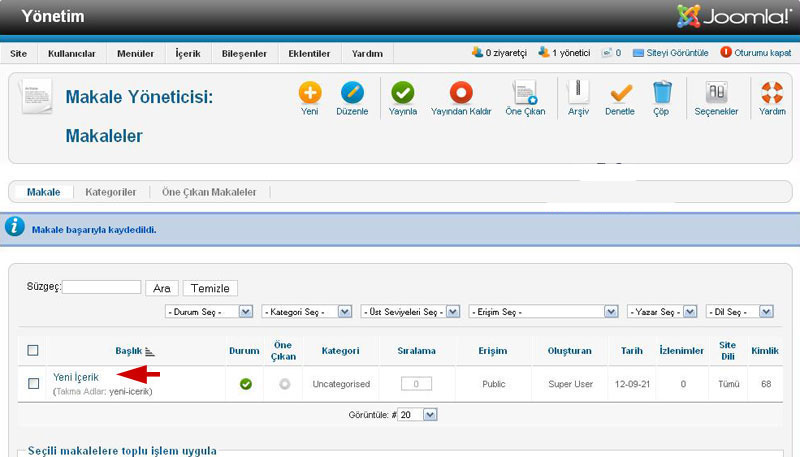Click the 1 yönetici admin indicator
Image resolution: width=800 pixels, height=457 pixels.
tap(564, 53)
